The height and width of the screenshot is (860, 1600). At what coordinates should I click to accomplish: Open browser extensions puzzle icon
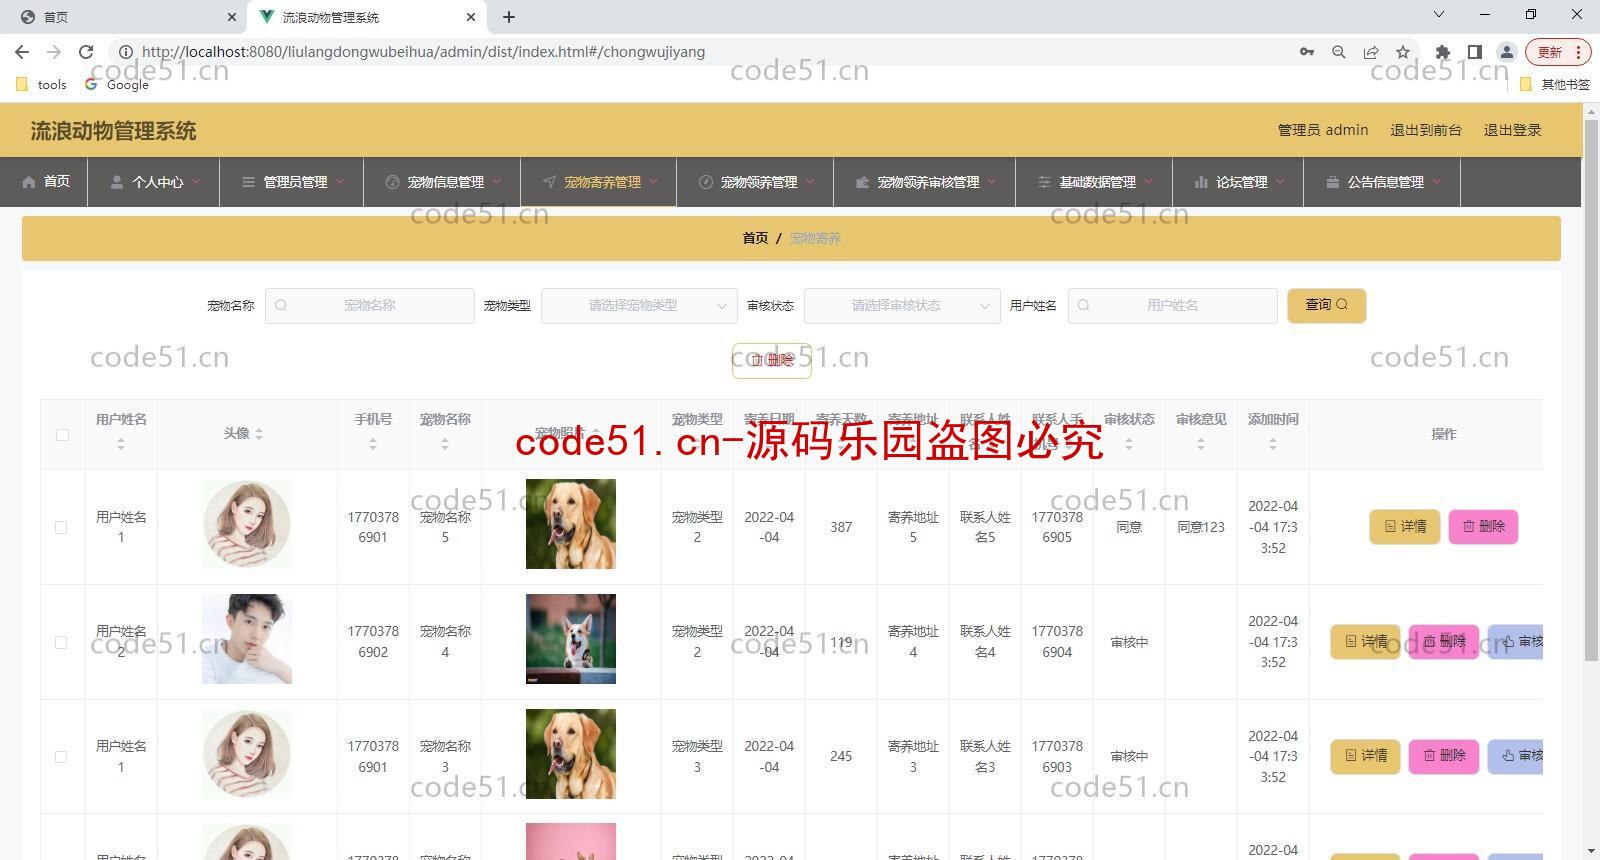pyautogui.click(x=1442, y=52)
